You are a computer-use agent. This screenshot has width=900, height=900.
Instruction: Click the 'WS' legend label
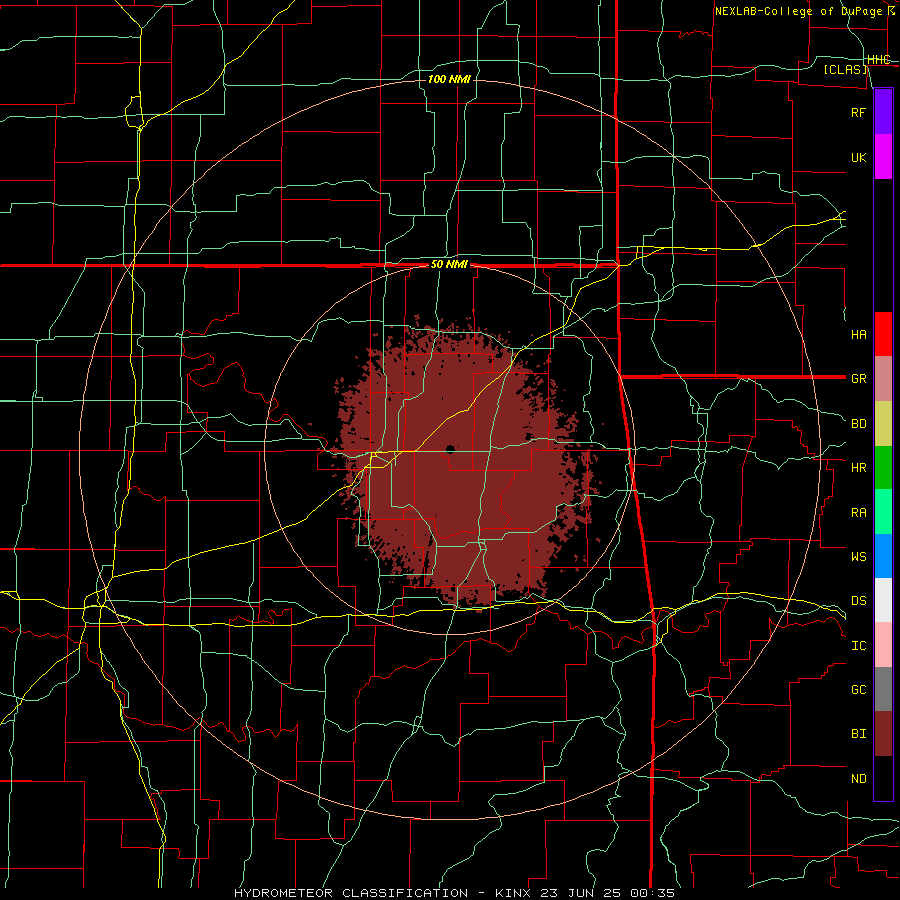coord(858,557)
